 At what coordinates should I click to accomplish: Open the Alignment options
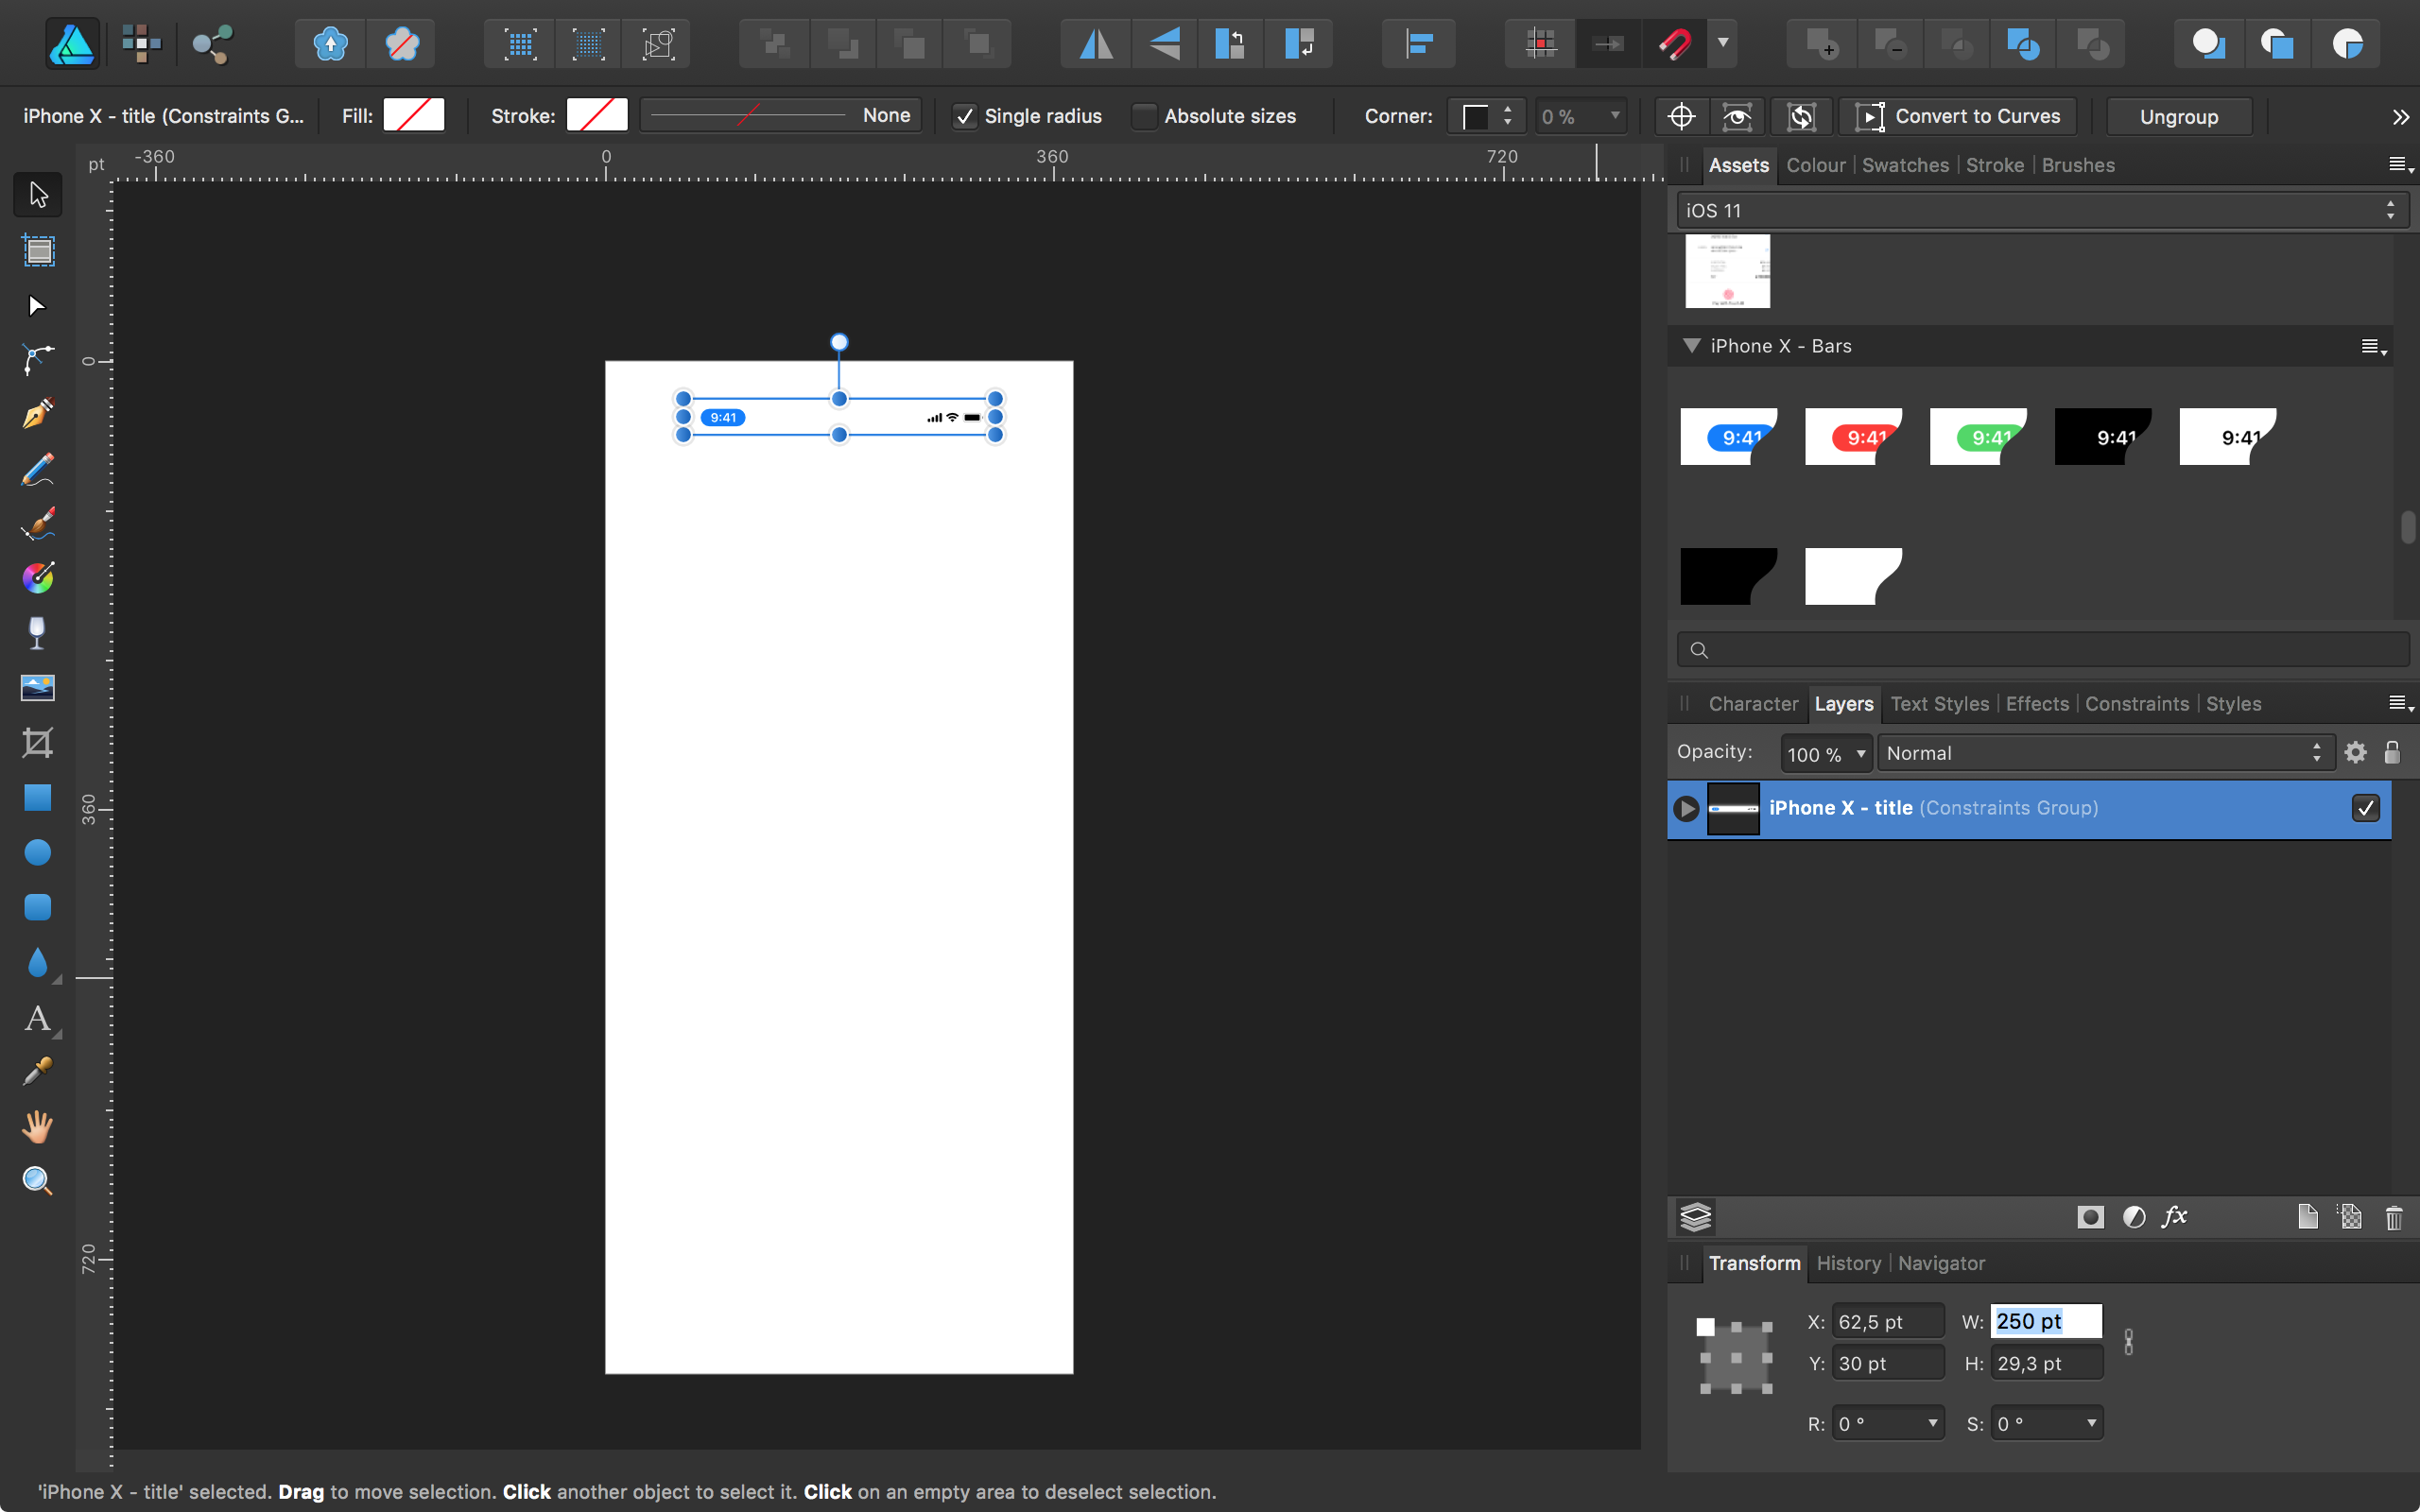click(x=1419, y=44)
